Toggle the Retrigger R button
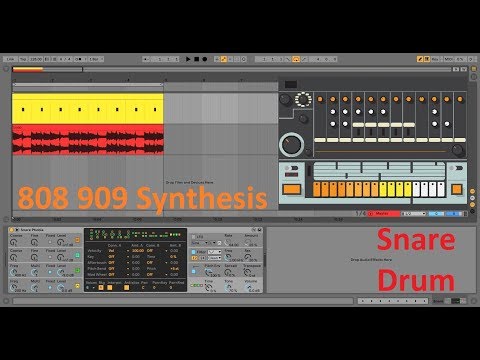 [x=101, y=288]
